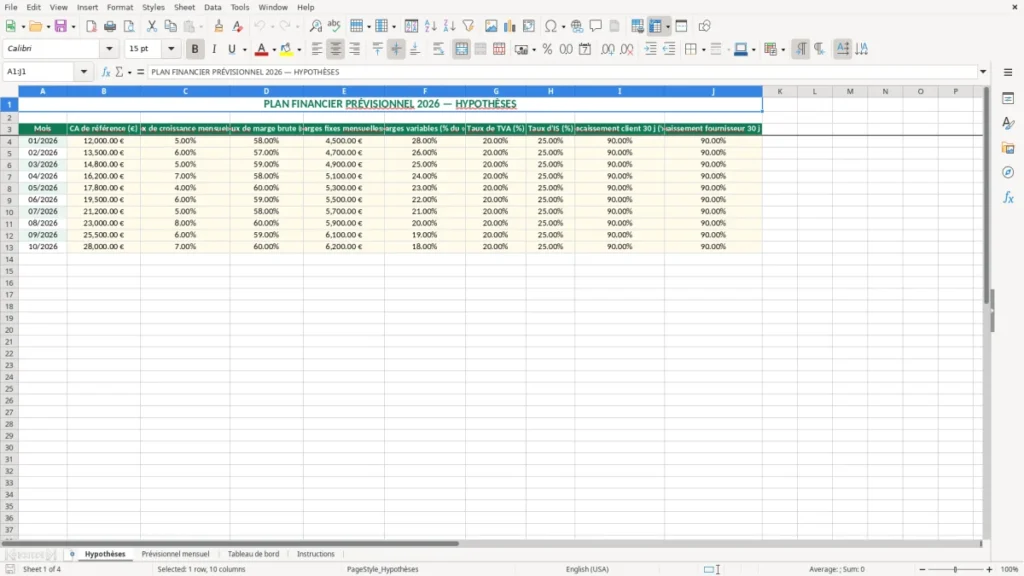1024x576 pixels.
Task: Format cell as date calendar icon
Action: point(585,49)
